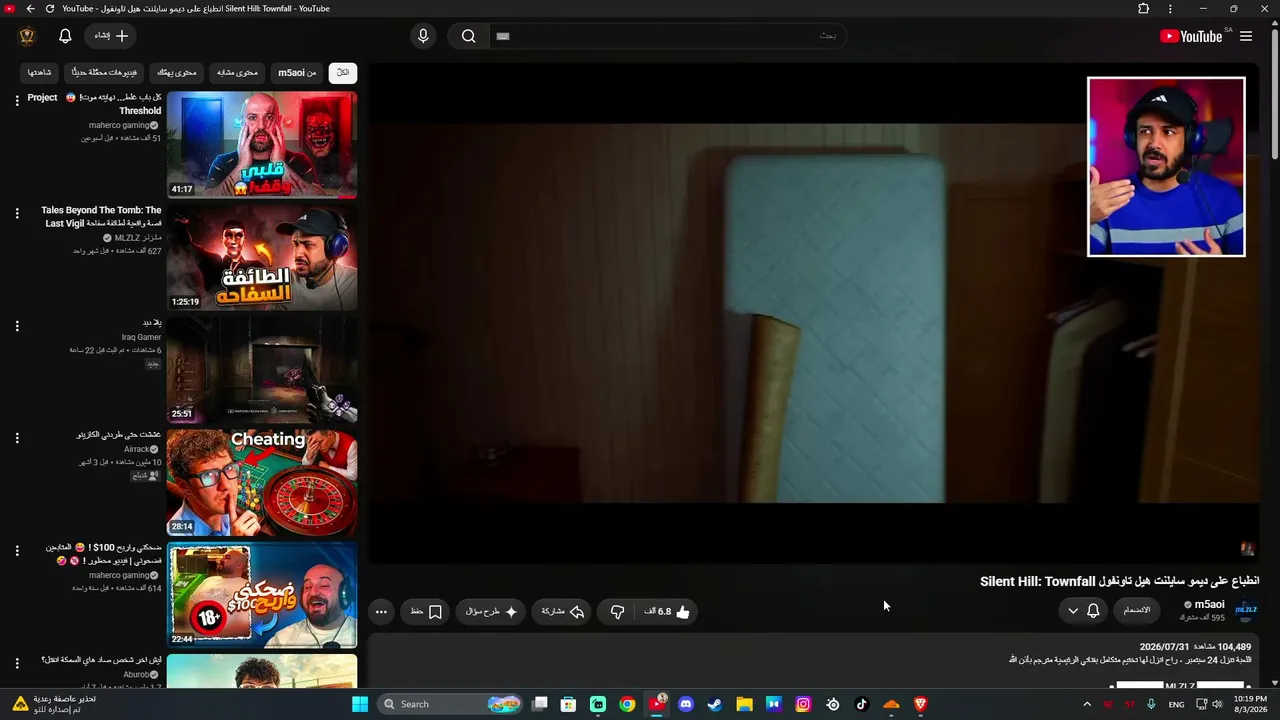The image size is (1280, 720).
Task: Reload the page with the refresh icon
Action: pyautogui.click(x=50, y=9)
